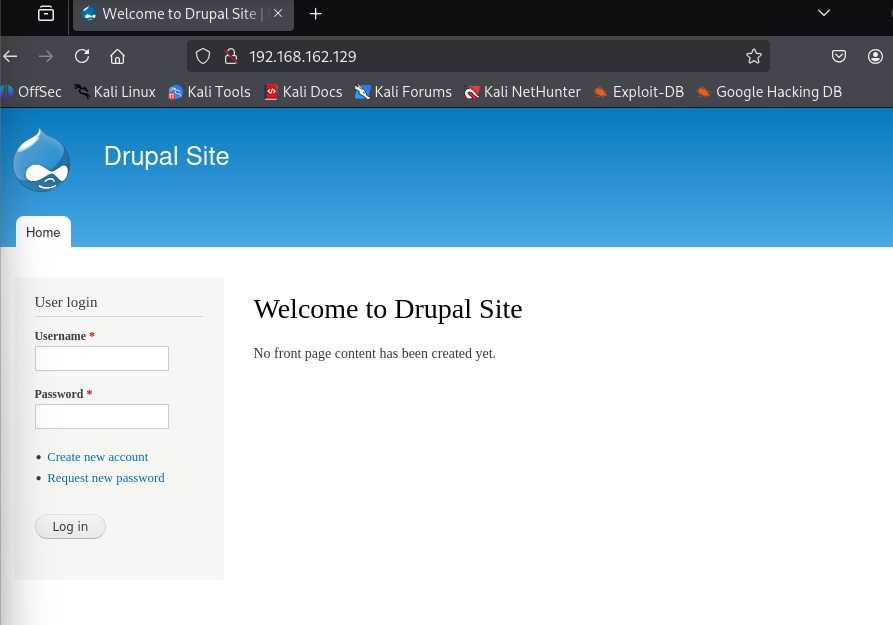Follow the Create new account link

click(97, 457)
